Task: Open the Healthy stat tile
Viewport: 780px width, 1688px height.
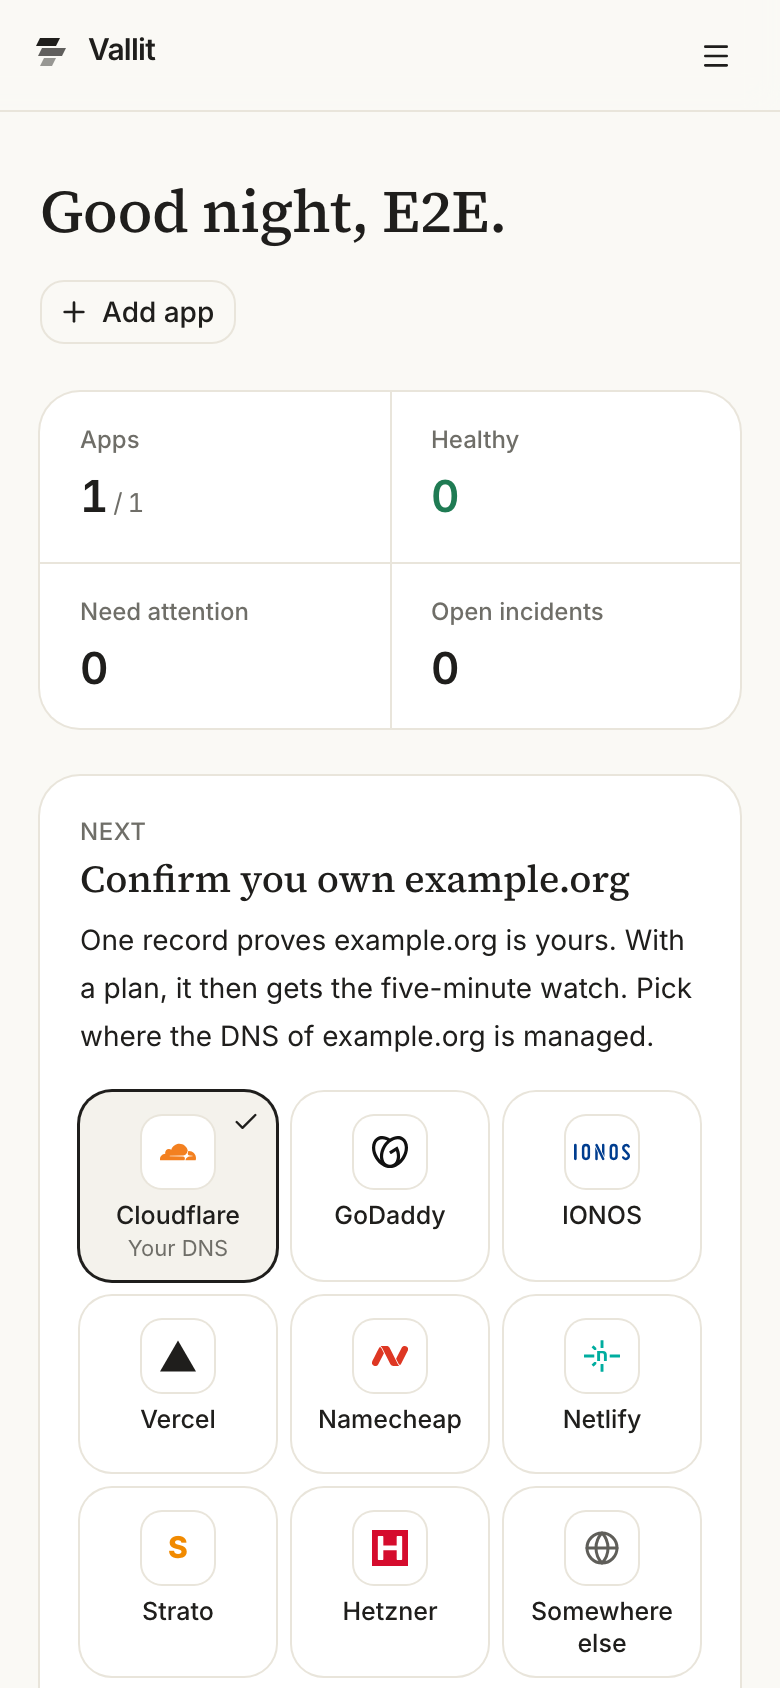Action: coord(566,477)
